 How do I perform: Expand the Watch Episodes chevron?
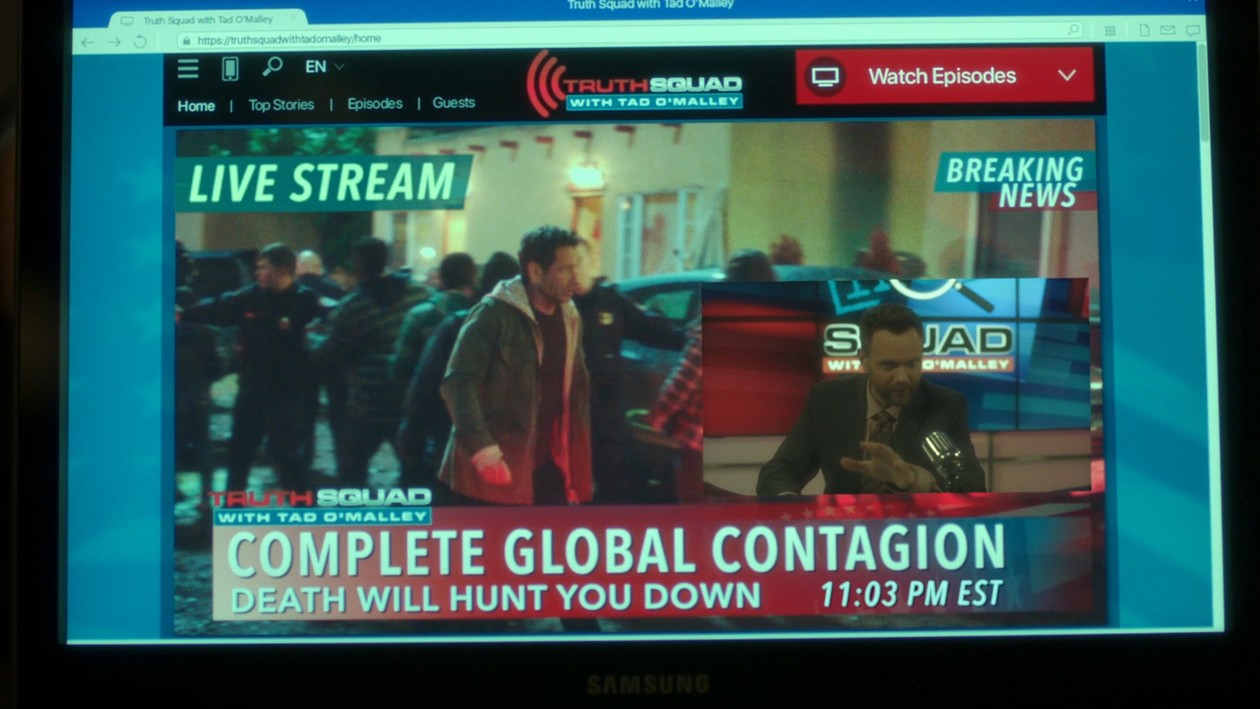(x=1067, y=75)
